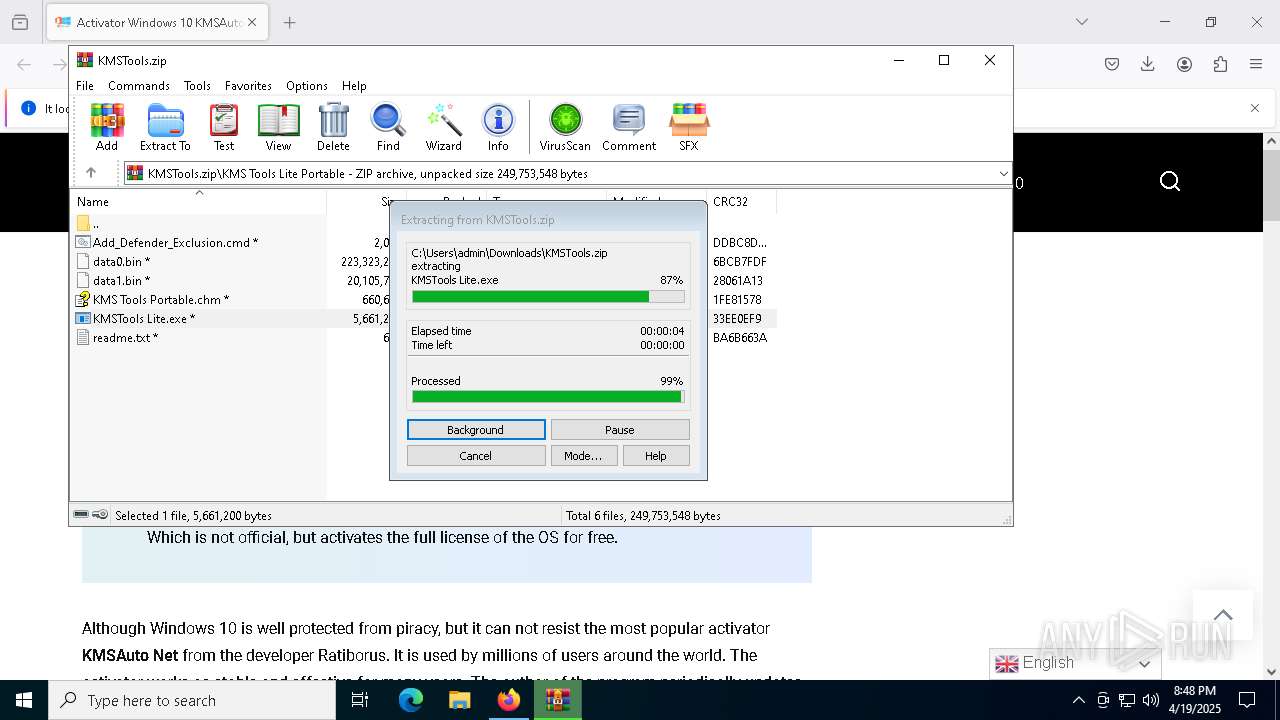
Task: Click the Delete trash icon
Action: click(x=333, y=127)
